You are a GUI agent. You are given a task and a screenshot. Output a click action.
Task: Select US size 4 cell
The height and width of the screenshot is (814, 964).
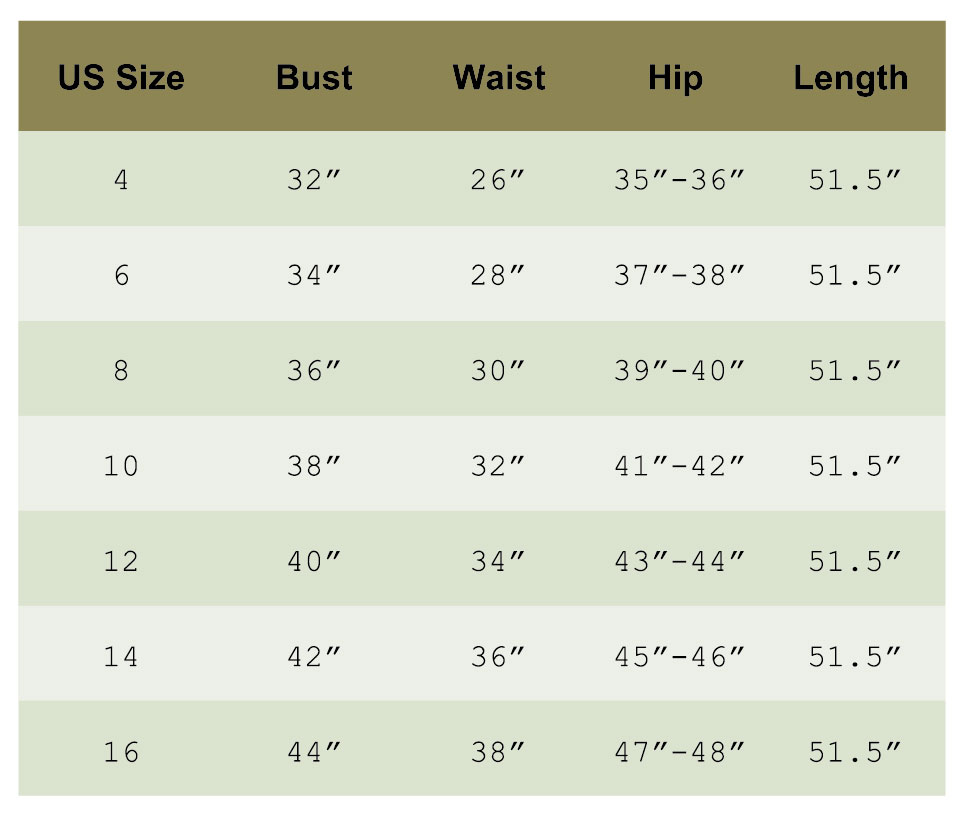coord(121,181)
